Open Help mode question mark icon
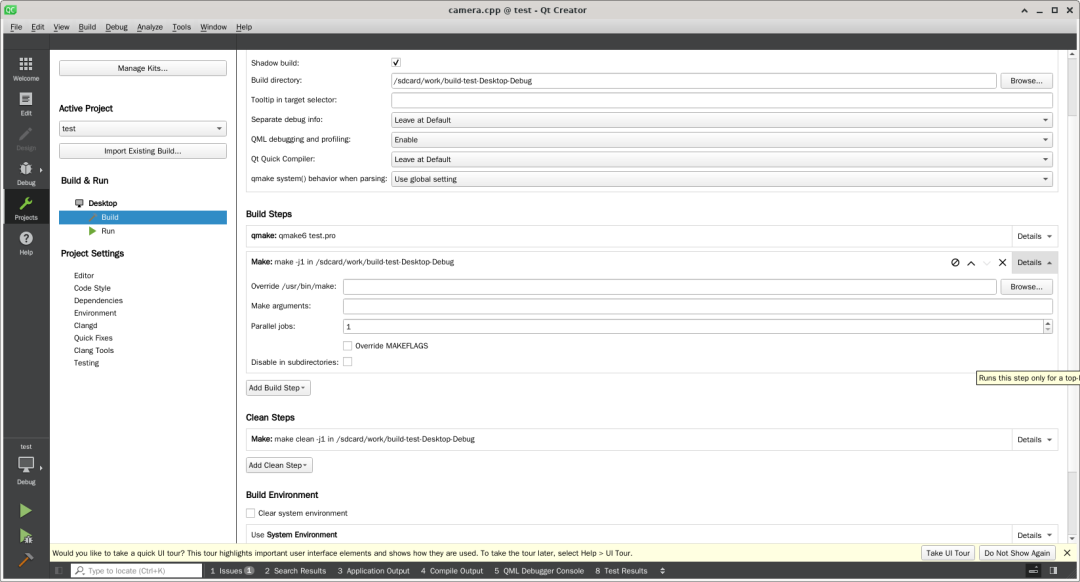Viewport: 1080px width, 582px height. click(25, 242)
